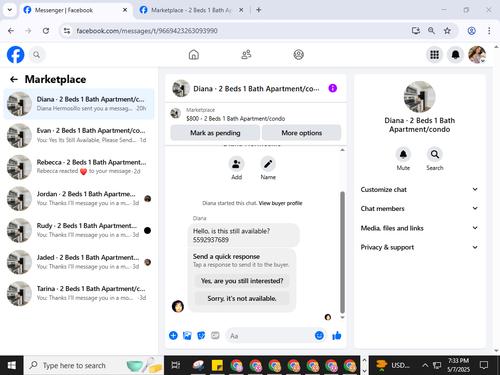Open Evan's conversation in the list
This screenshot has width=500, height=375.
(x=79, y=135)
